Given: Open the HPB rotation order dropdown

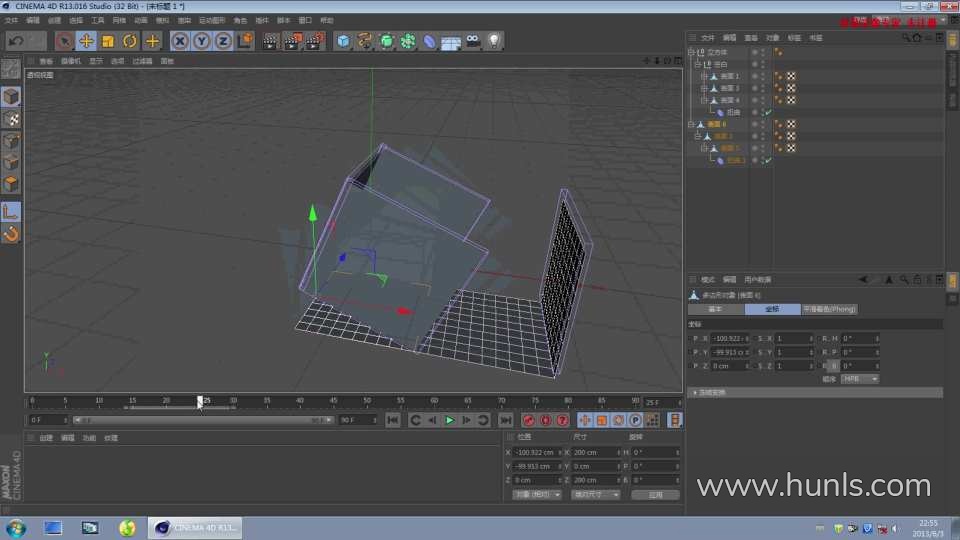Looking at the screenshot, I should [860, 379].
